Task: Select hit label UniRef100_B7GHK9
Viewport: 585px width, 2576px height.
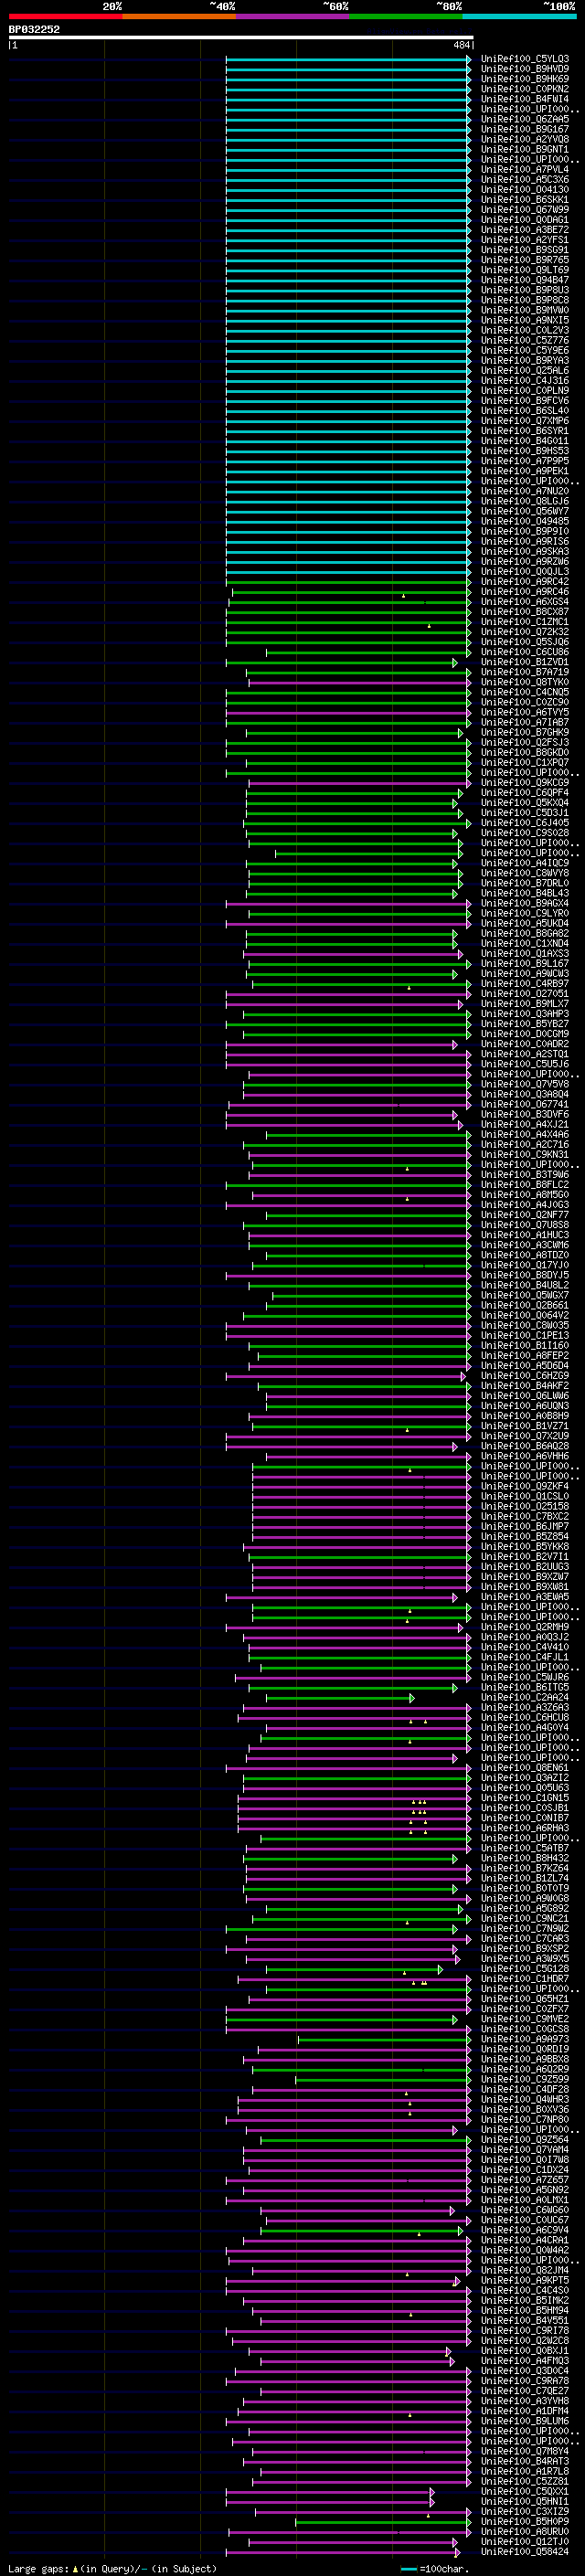Action: [x=525, y=733]
